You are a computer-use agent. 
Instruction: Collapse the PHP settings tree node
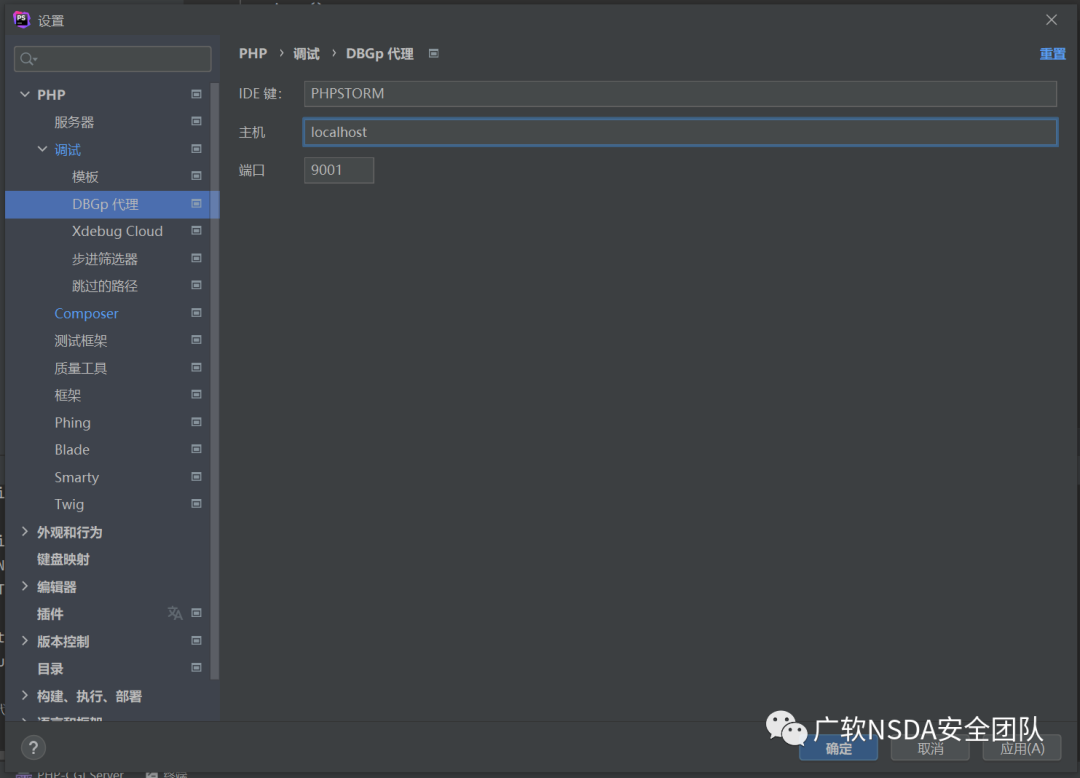click(x=25, y=94)
